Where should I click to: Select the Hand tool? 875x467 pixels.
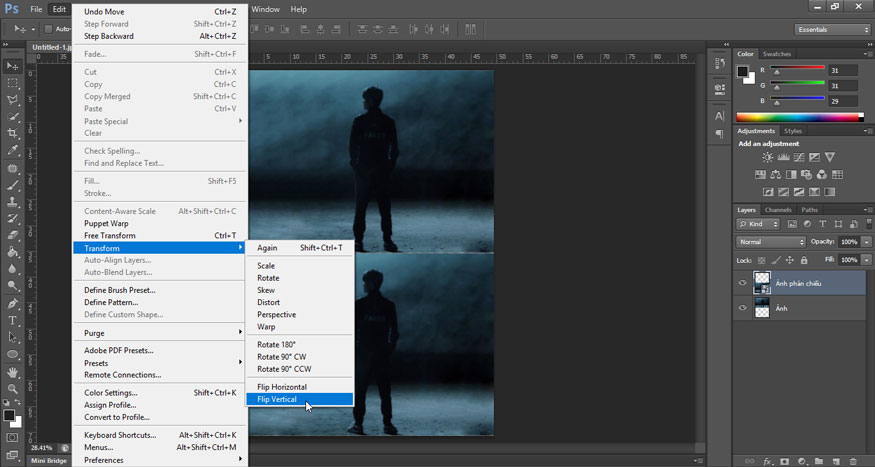(12, 372)
